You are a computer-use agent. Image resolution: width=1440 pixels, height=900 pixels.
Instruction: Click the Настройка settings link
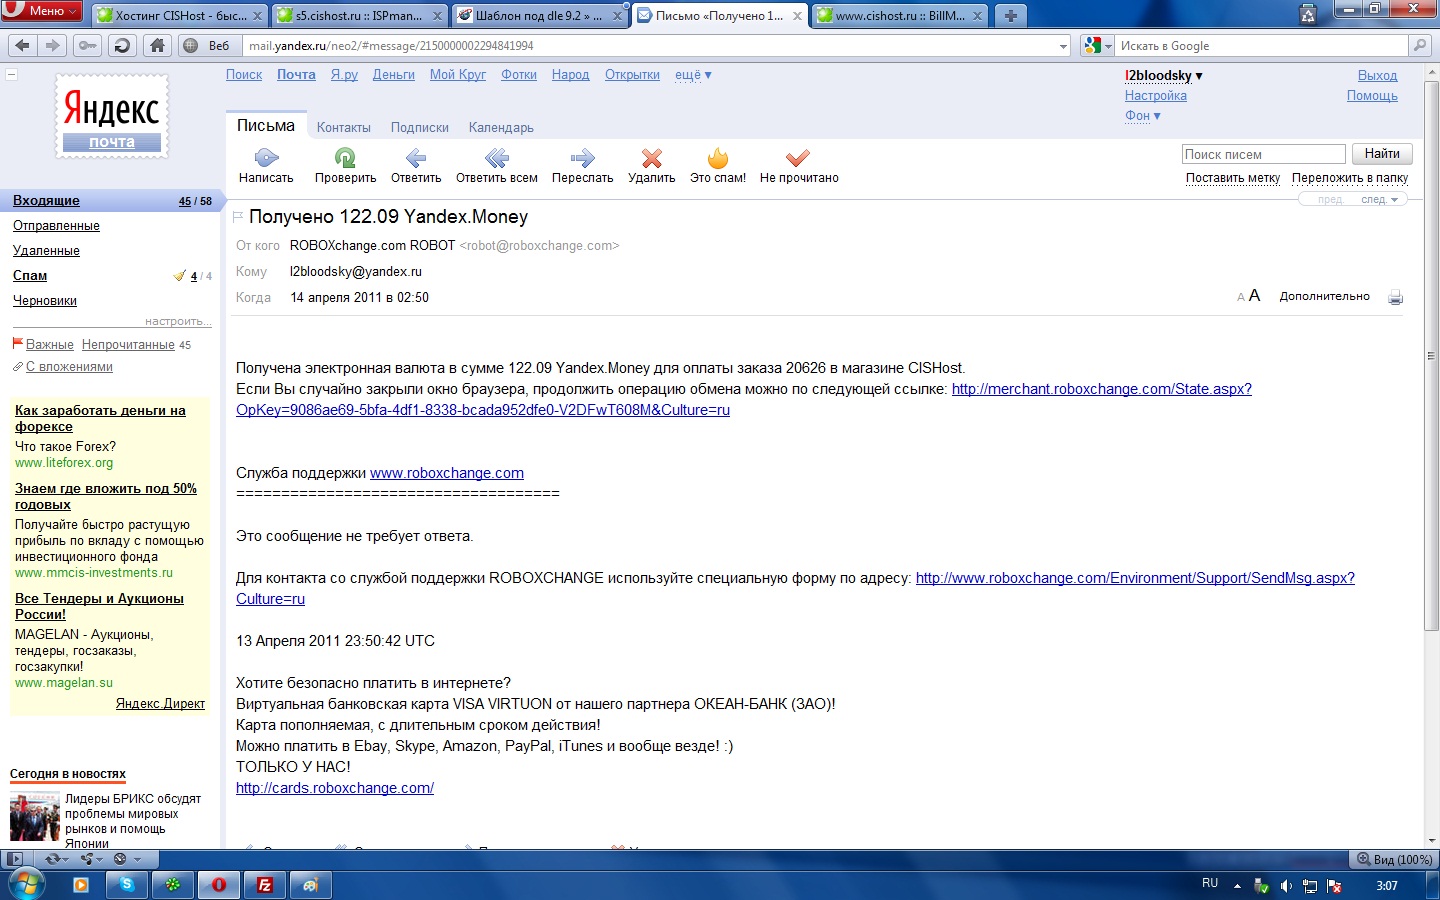coord(1156,96)
